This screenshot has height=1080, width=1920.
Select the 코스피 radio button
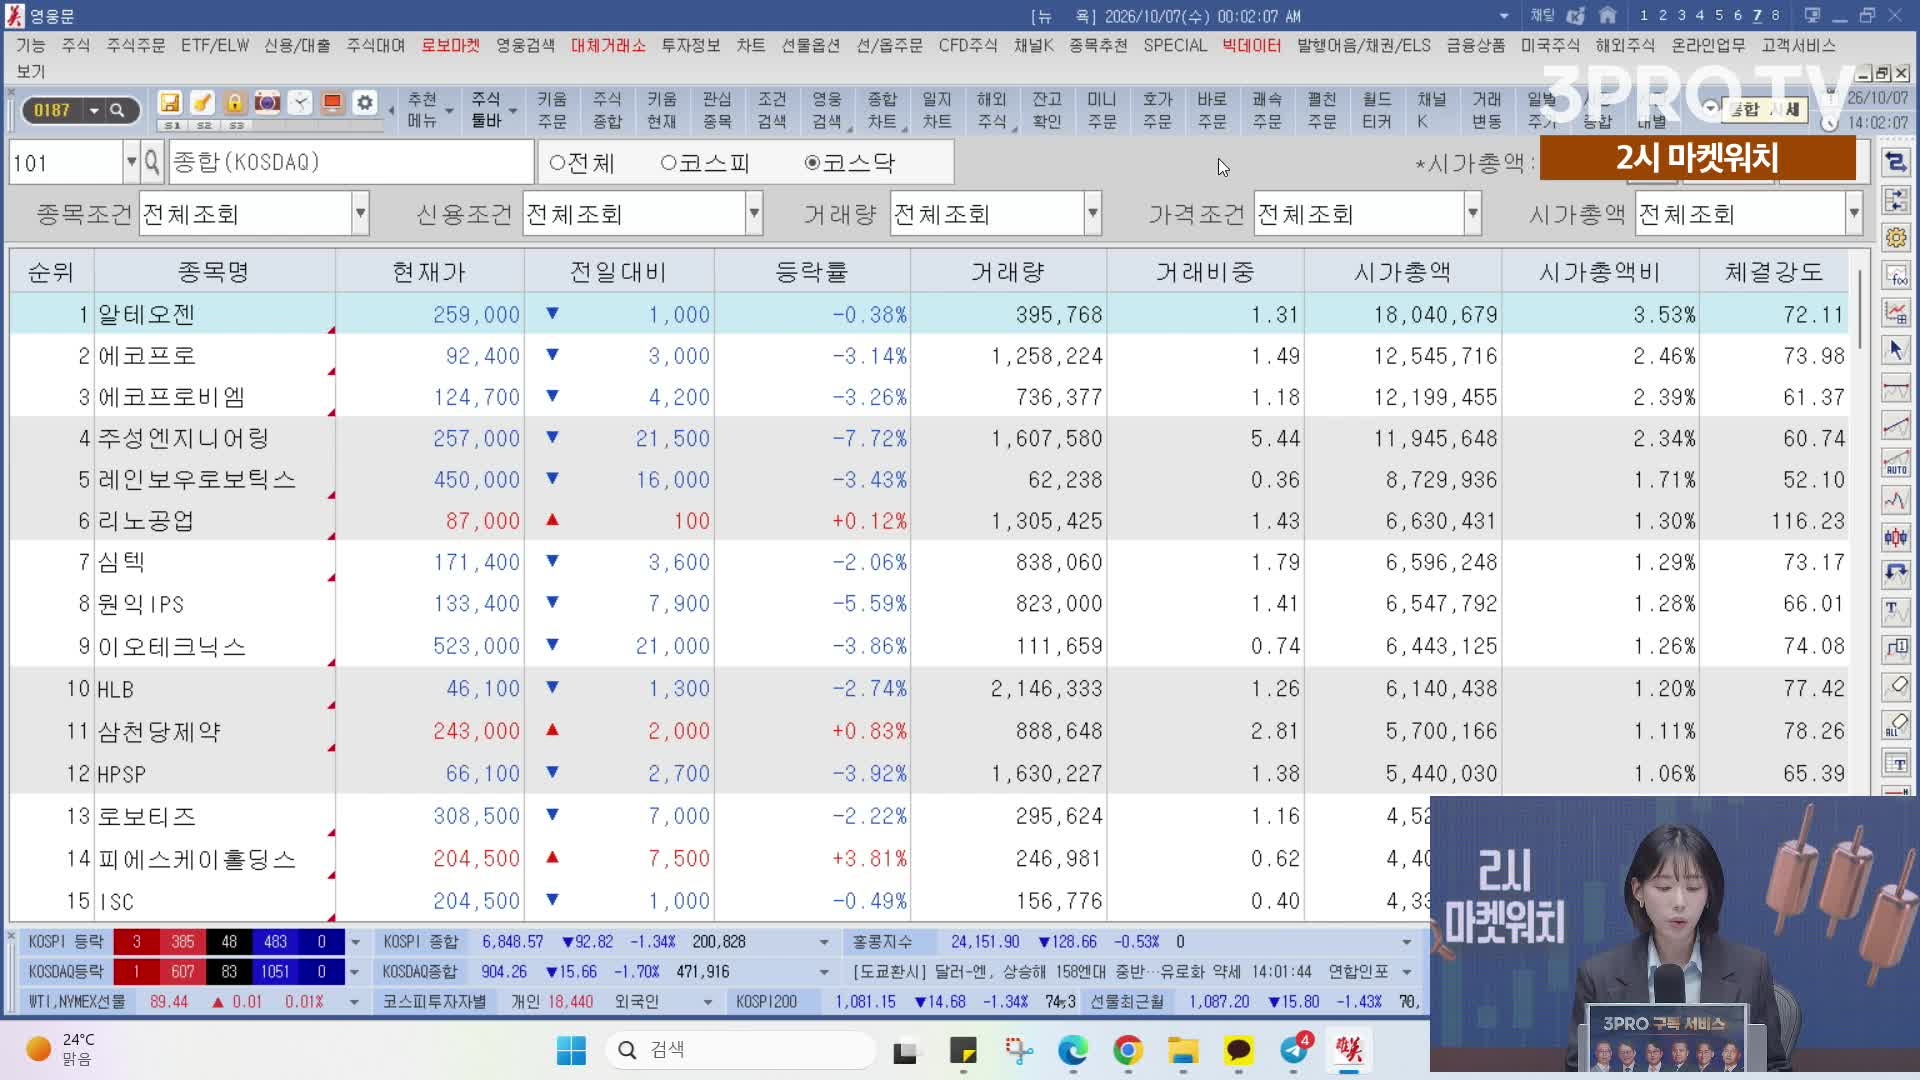[x=705, y=163]
